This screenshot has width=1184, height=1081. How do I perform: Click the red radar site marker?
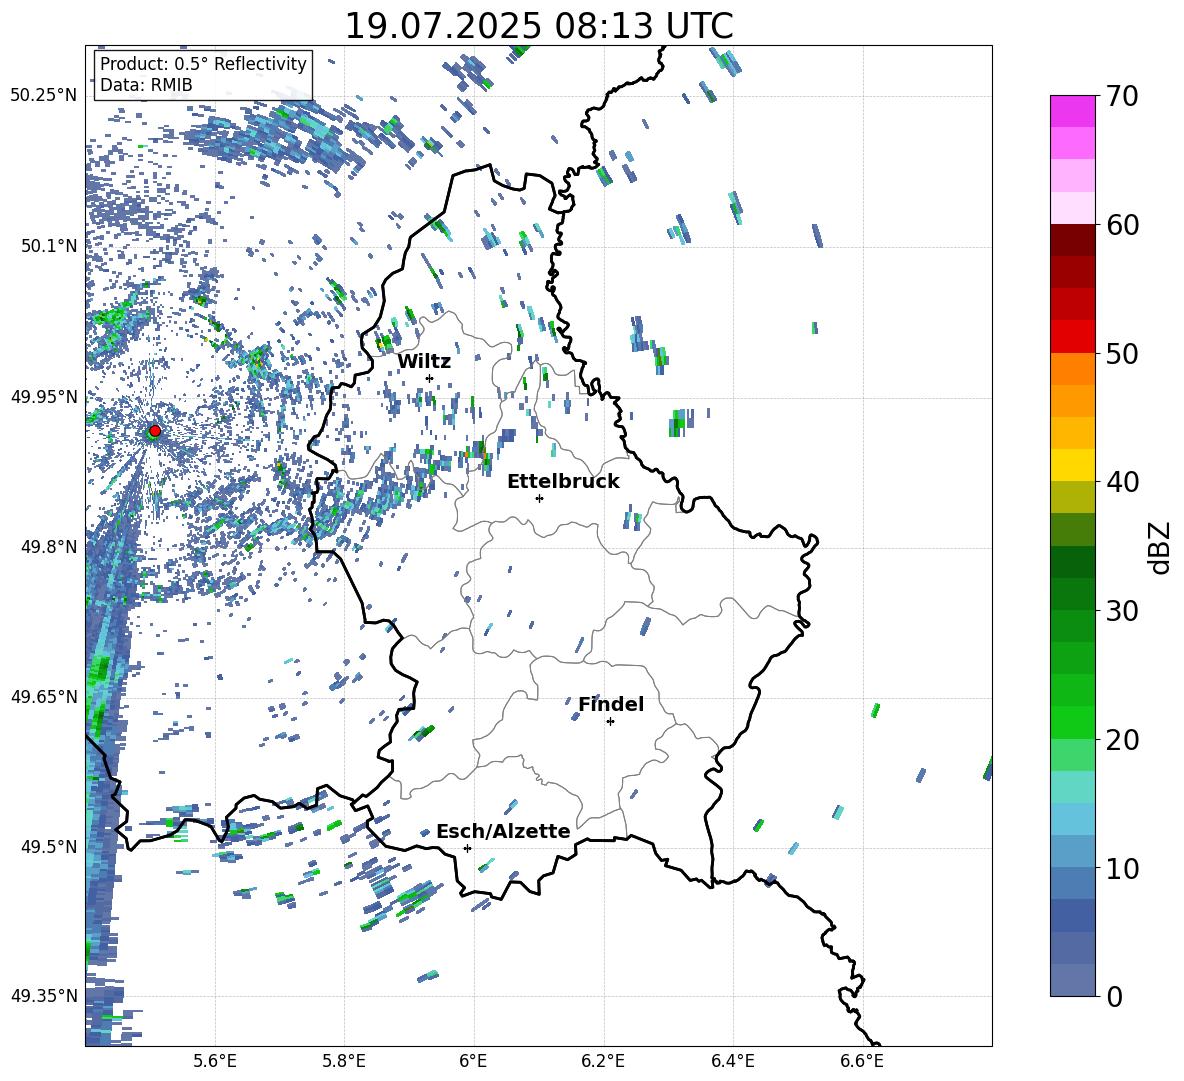click(x=155, y=431)
